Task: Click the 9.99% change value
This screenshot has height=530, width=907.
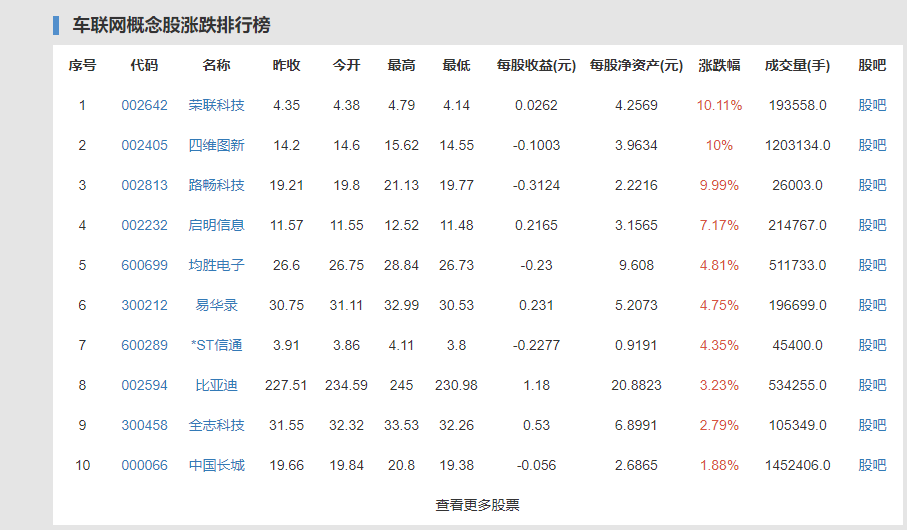Action: pos(719,185)
